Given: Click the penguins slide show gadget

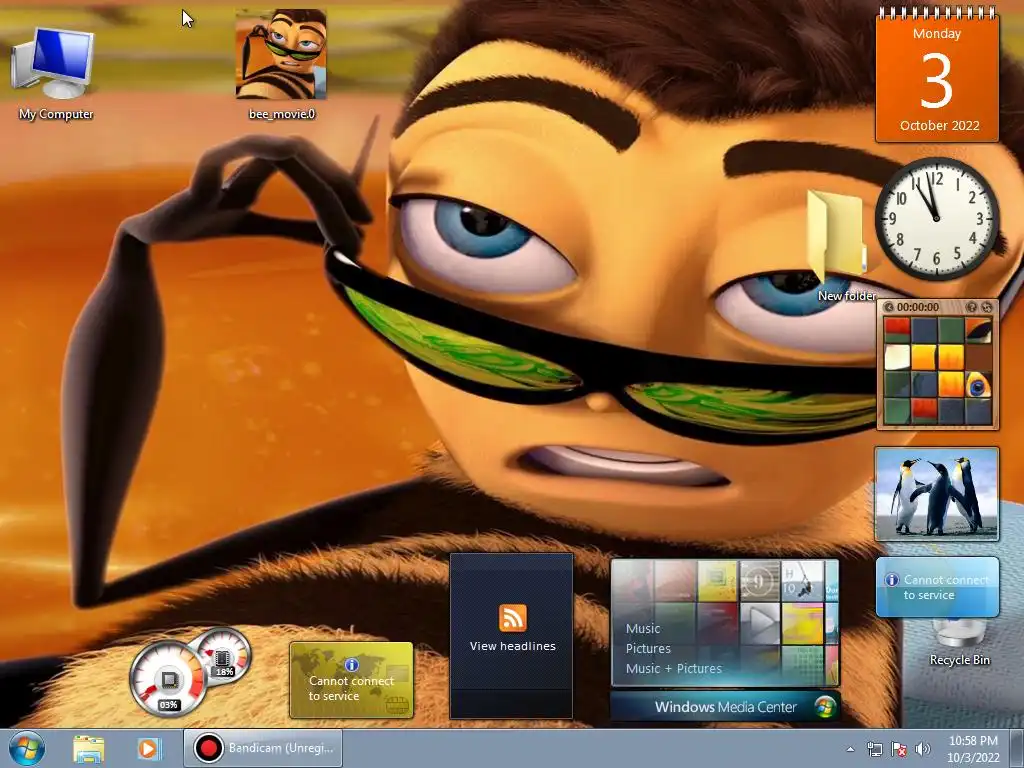Looking at the screenshot, I should pyautogui.click(x=936, y=494).
